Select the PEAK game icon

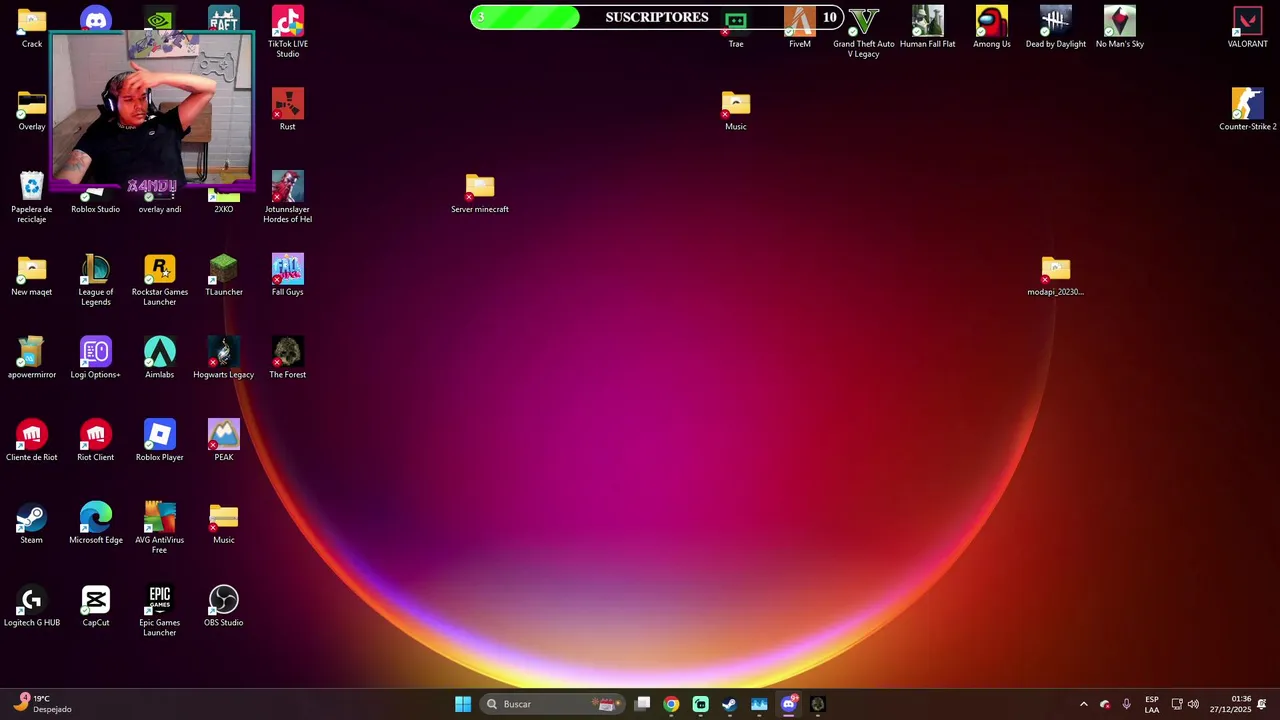[x=224, y=441]
